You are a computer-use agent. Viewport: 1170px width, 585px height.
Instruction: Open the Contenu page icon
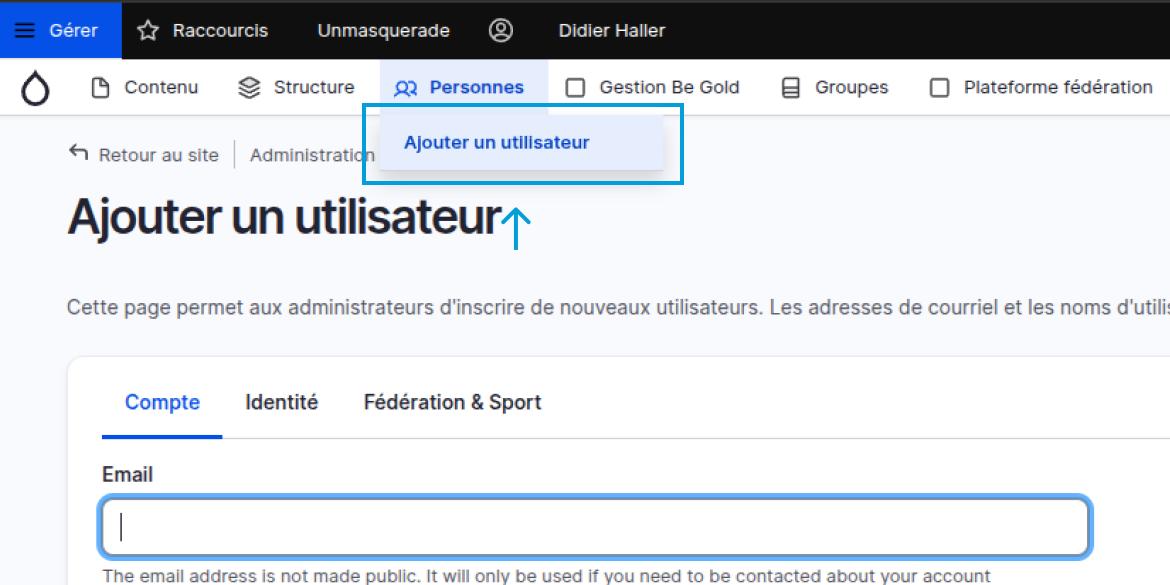coord(100,88)
